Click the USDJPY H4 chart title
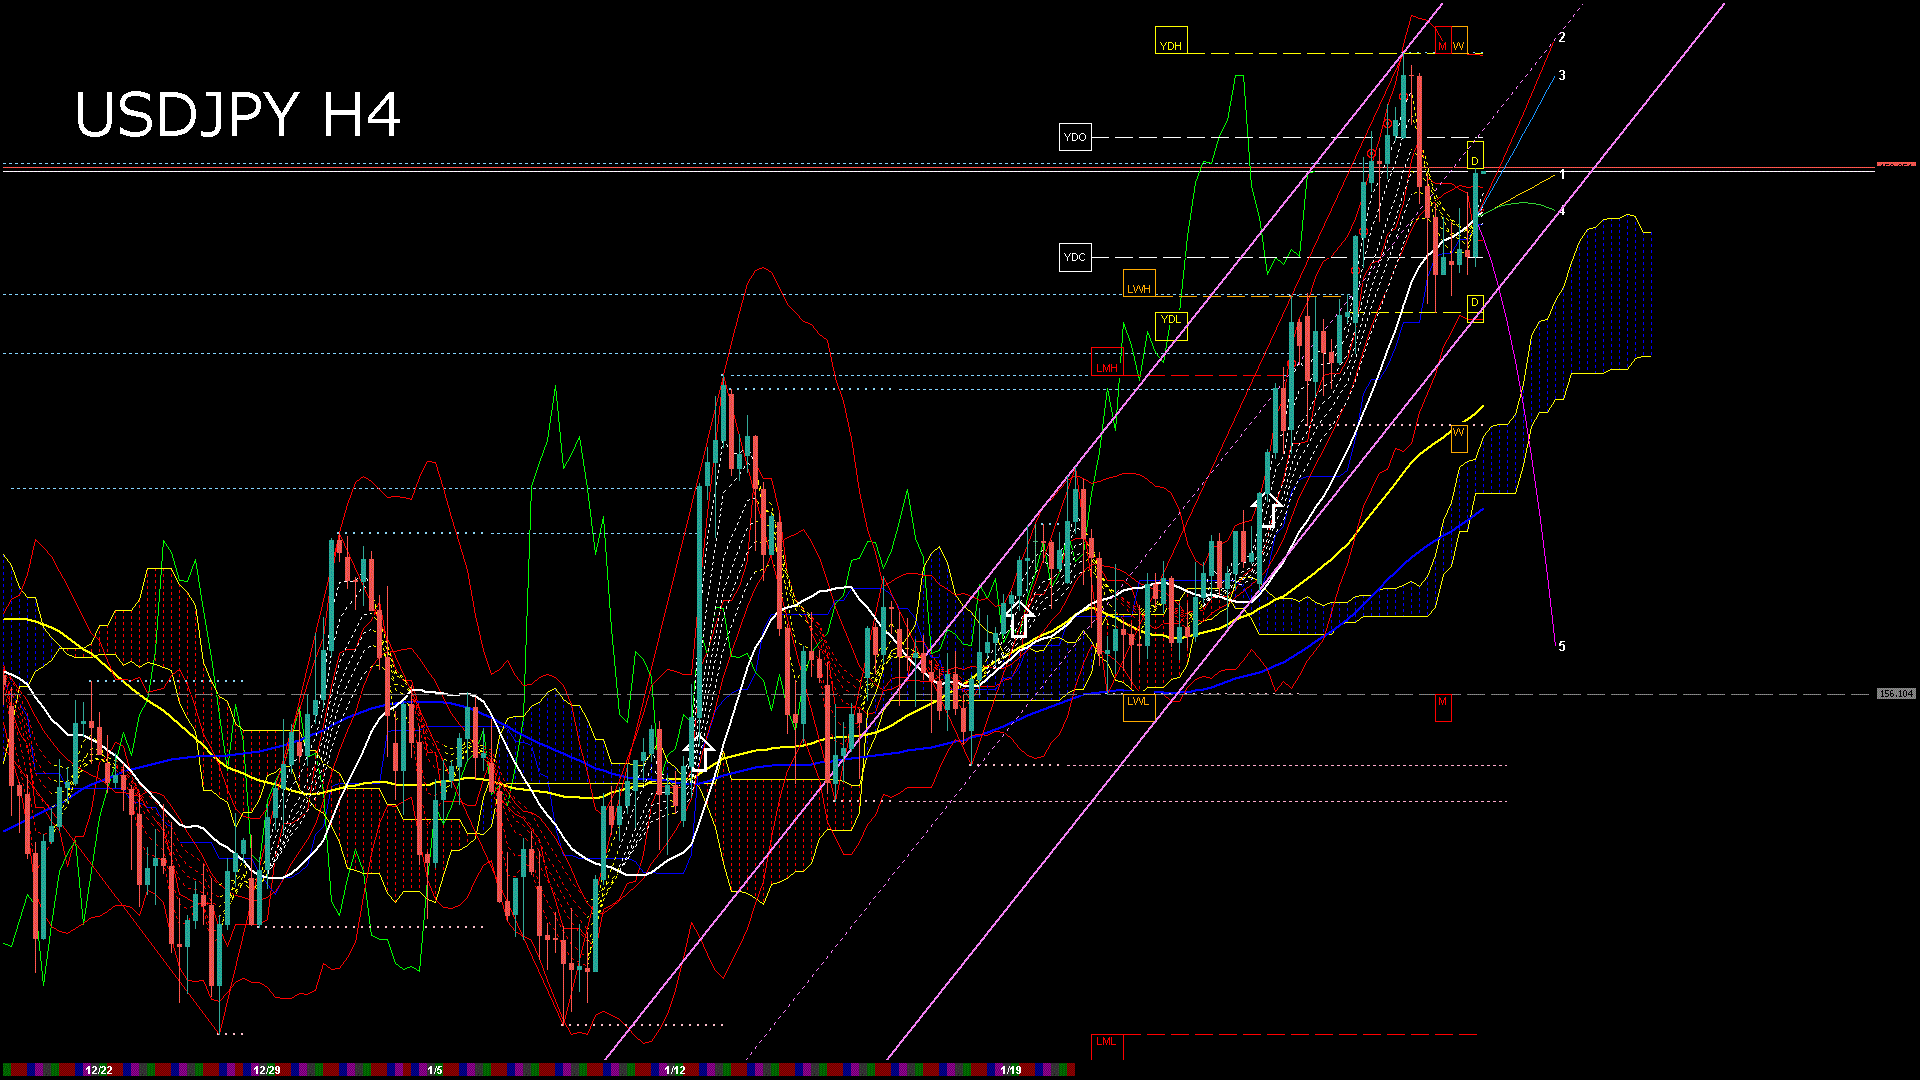The width and height of the screenshot is (1920, 1080). pyautogui.click(x=238, y=115)
